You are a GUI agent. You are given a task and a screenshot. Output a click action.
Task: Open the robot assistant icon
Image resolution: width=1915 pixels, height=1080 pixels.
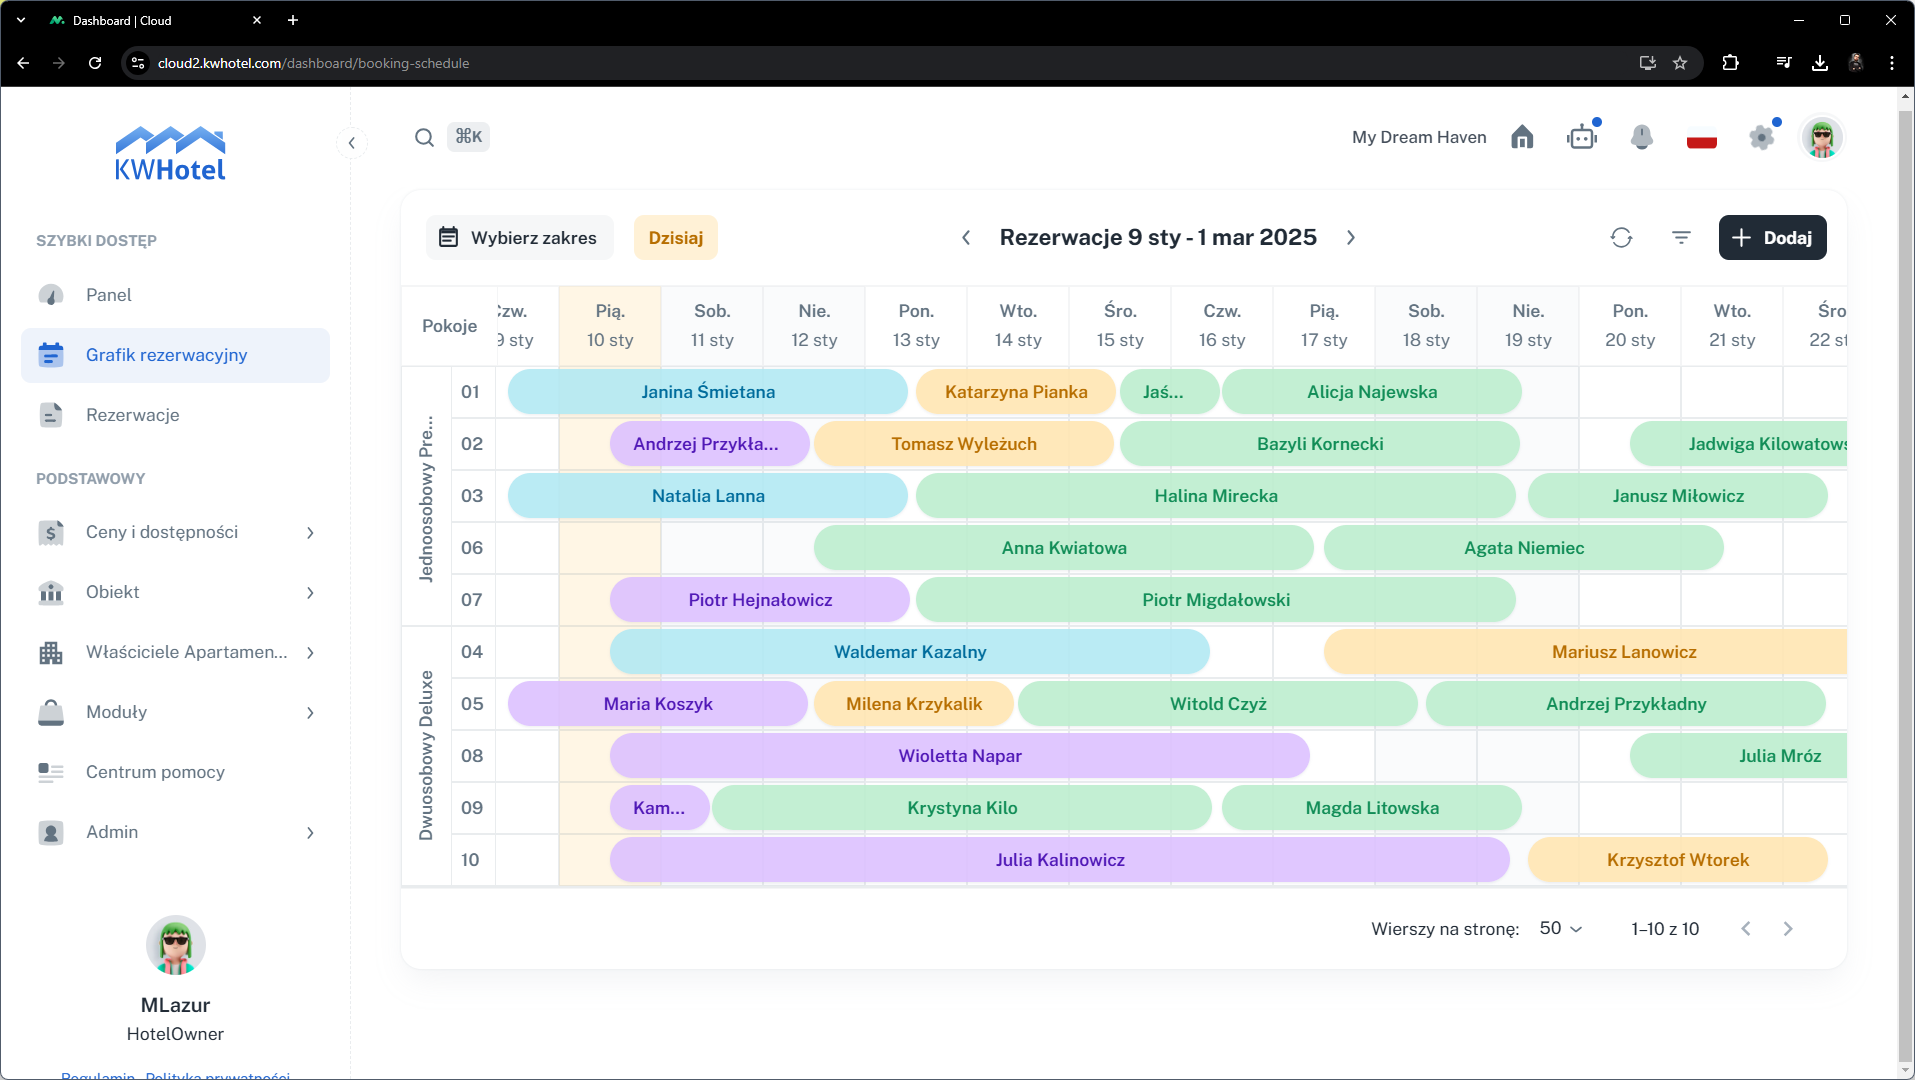pos(1582,137)
